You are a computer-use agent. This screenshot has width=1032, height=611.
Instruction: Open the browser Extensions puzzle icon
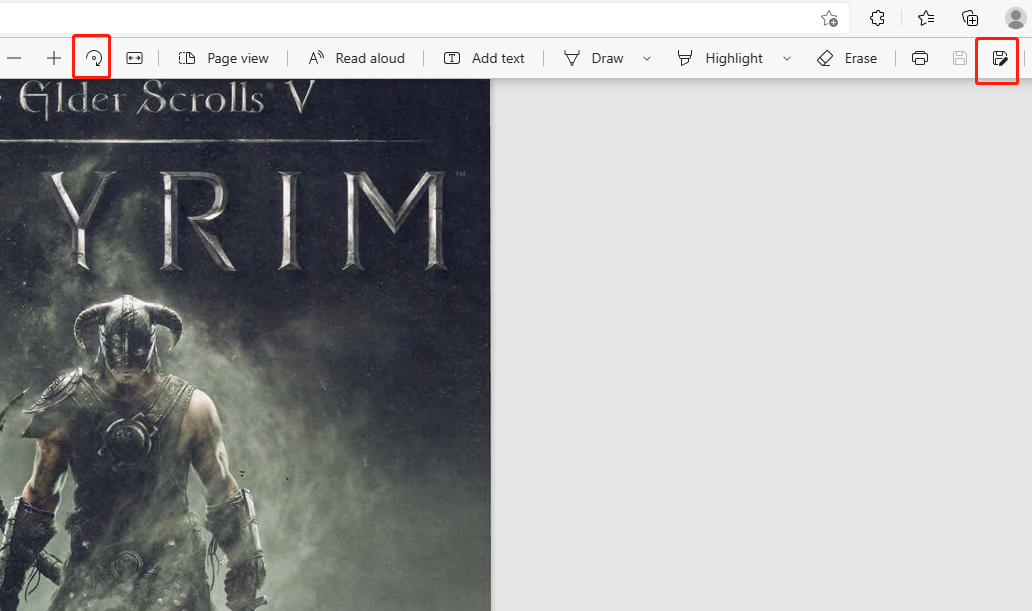click(x=877, y=18)
